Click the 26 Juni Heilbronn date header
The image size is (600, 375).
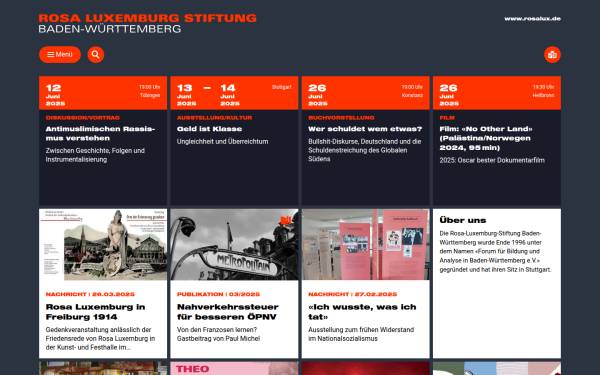point(497,93)
